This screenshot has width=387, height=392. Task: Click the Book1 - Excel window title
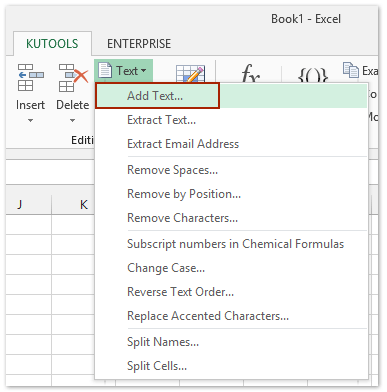pos(306,19)
